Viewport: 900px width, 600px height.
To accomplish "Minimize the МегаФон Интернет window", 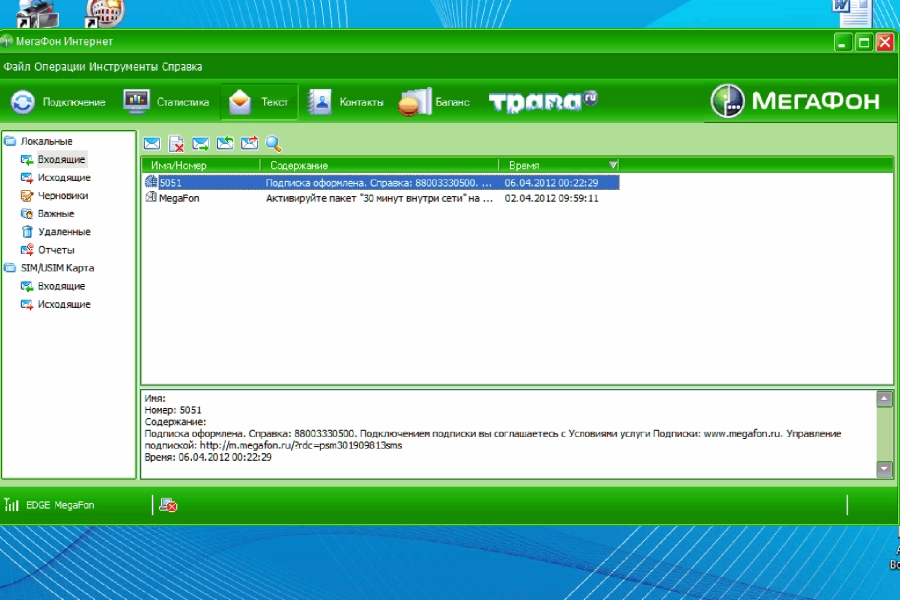I will (x=842, y=42).
